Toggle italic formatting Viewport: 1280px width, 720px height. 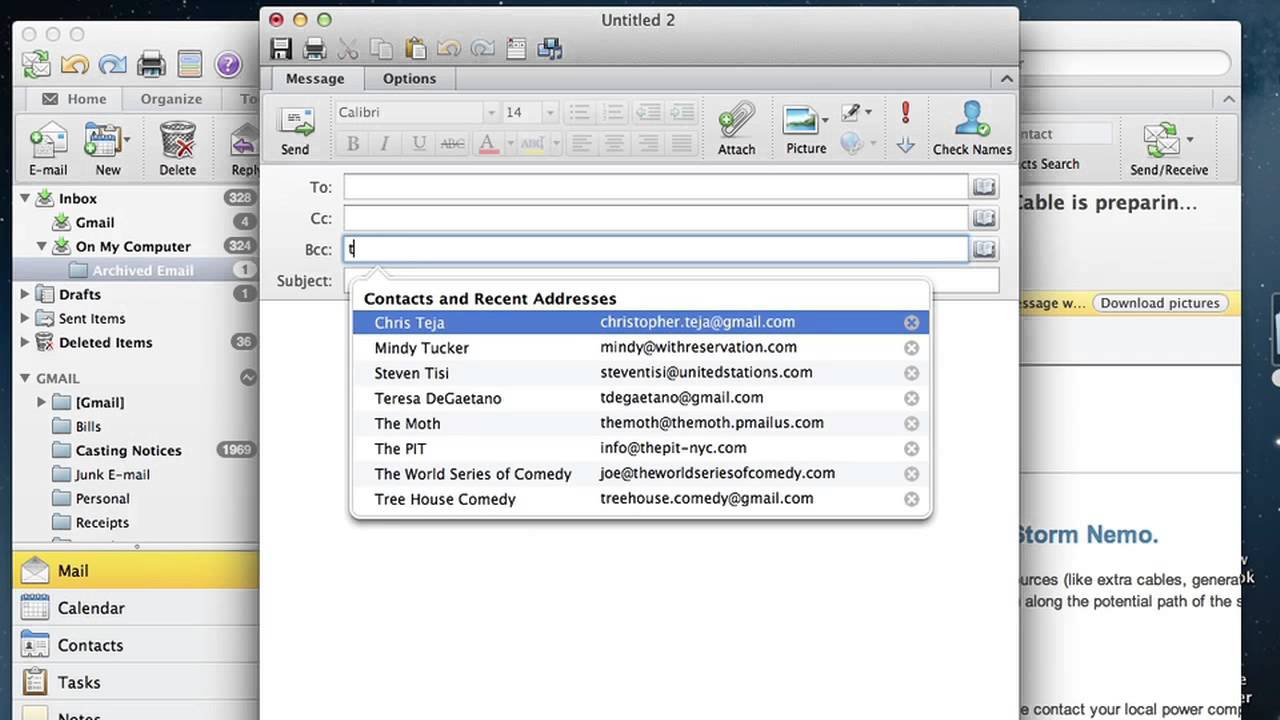coord(385,143)
